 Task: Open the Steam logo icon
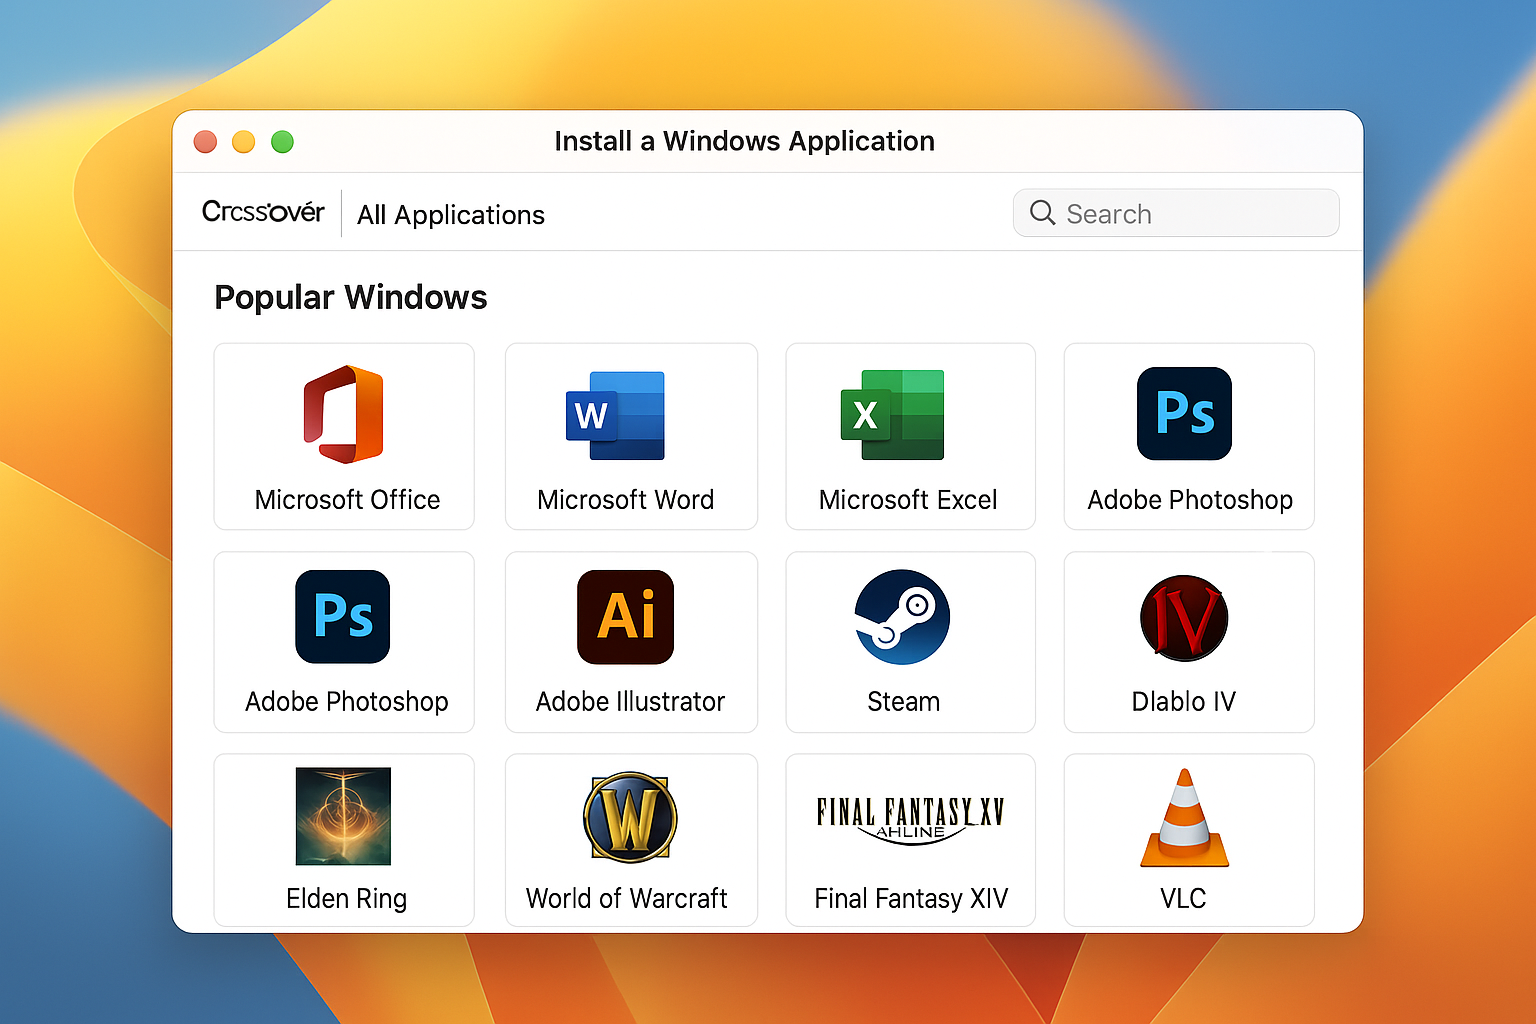pyautogui.click(x=902, y=617)
